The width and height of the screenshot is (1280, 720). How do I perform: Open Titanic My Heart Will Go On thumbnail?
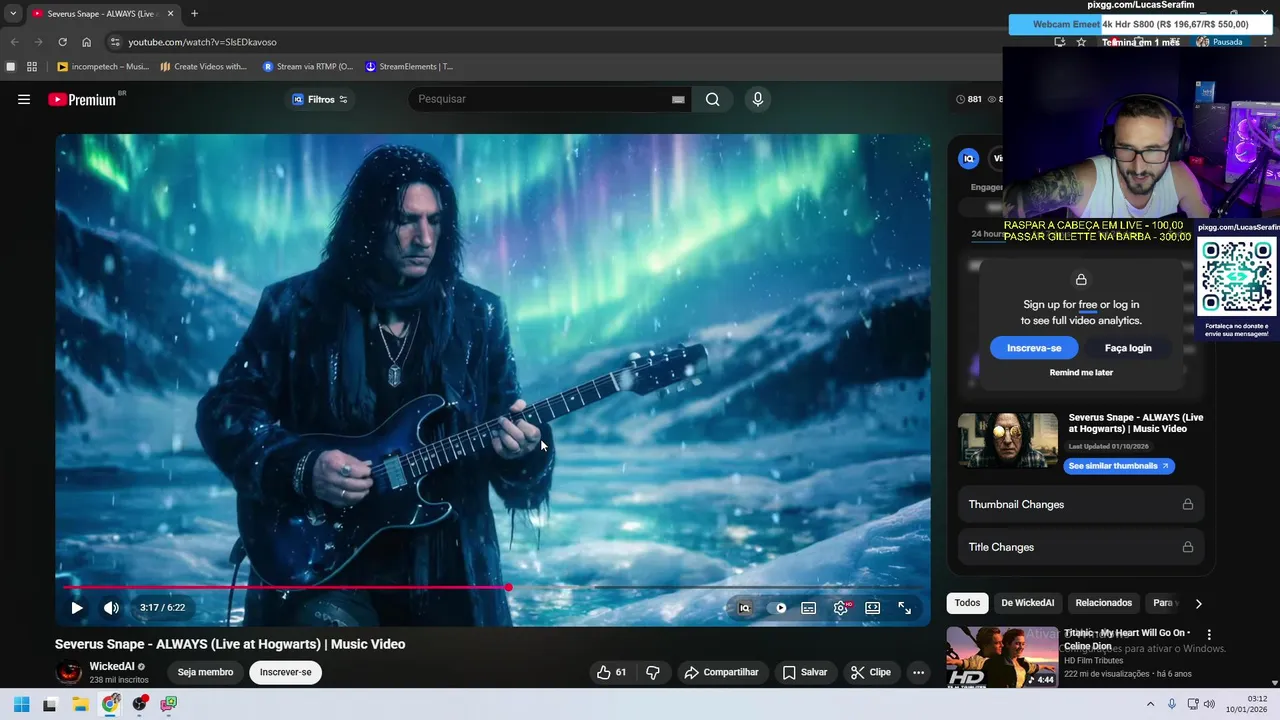click(1002, 657)
